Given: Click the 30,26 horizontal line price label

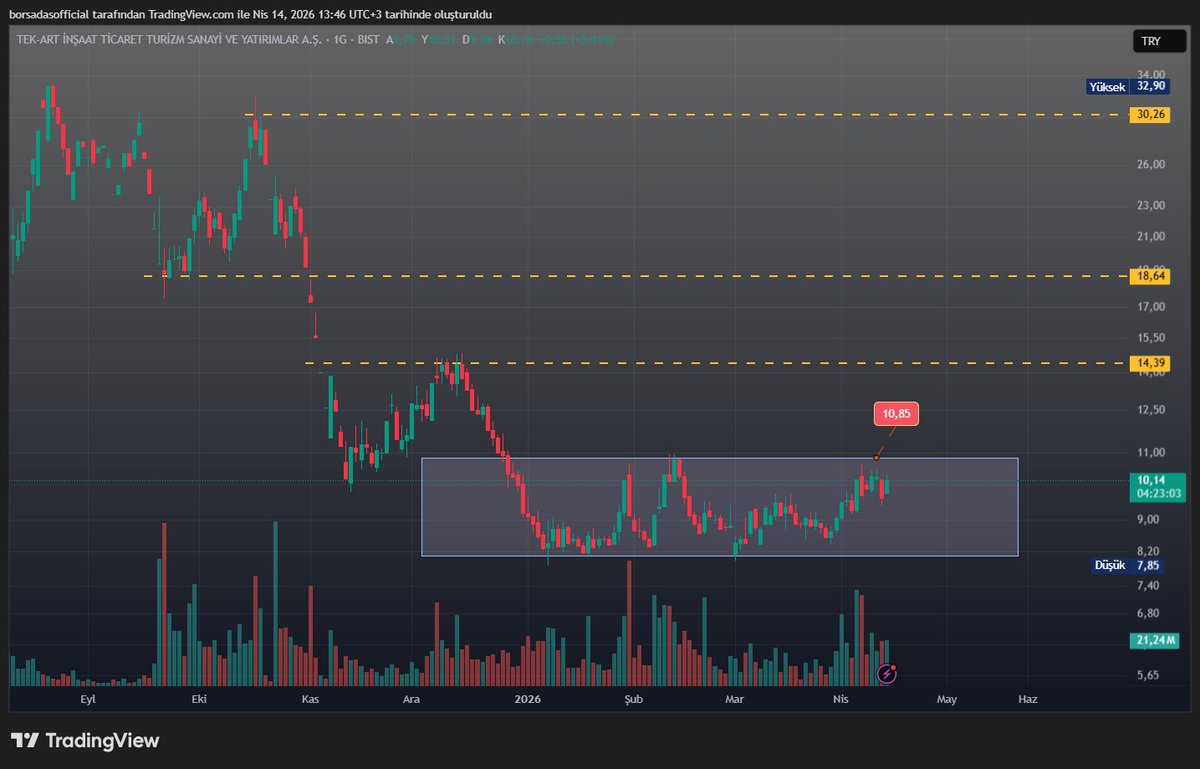Looking at the screenshot, I should [x=1152, y=115].
